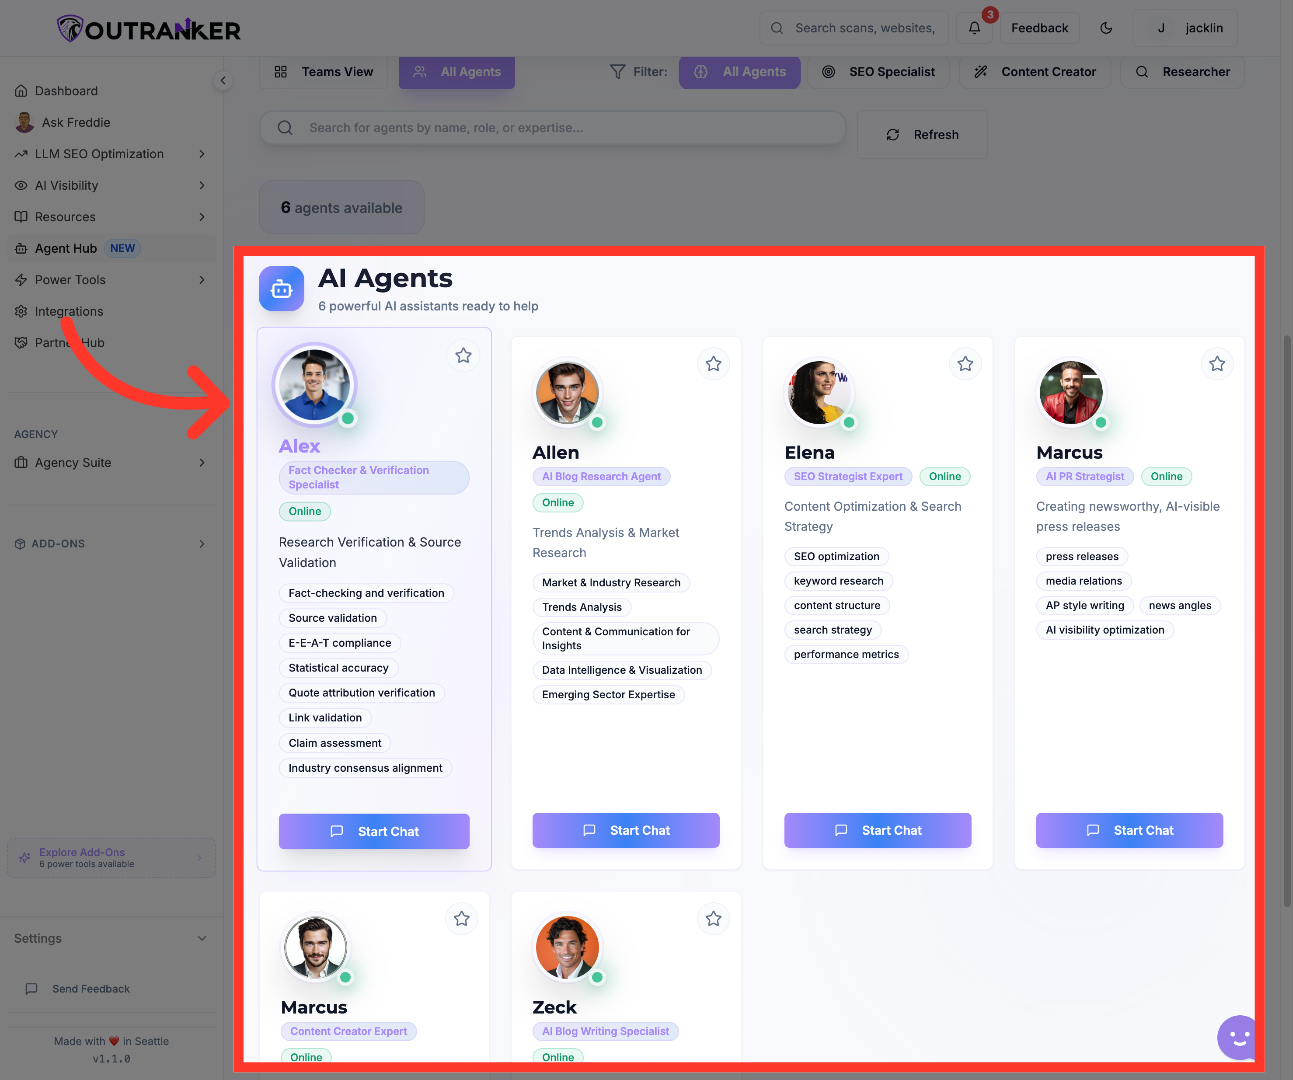
Task: Click the 'performance metrics' tag
Action: point(846,655)
